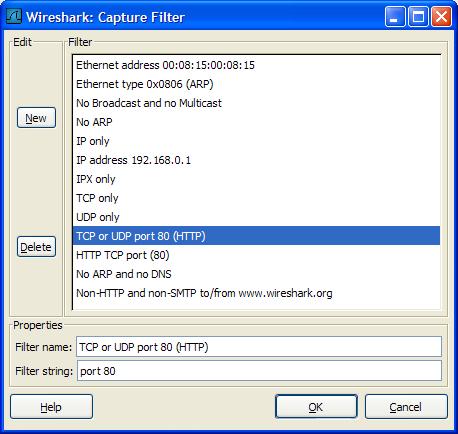Pick the 'No ARP' filter entry
The width and height of the screenshot is (458, 434).
pos(256,122)
